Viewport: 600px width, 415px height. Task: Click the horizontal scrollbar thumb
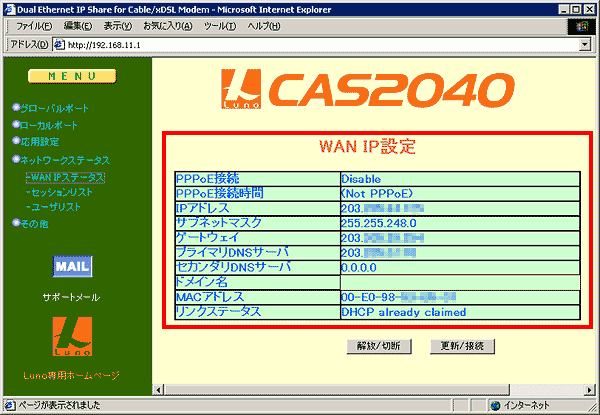tap(337, 390)
